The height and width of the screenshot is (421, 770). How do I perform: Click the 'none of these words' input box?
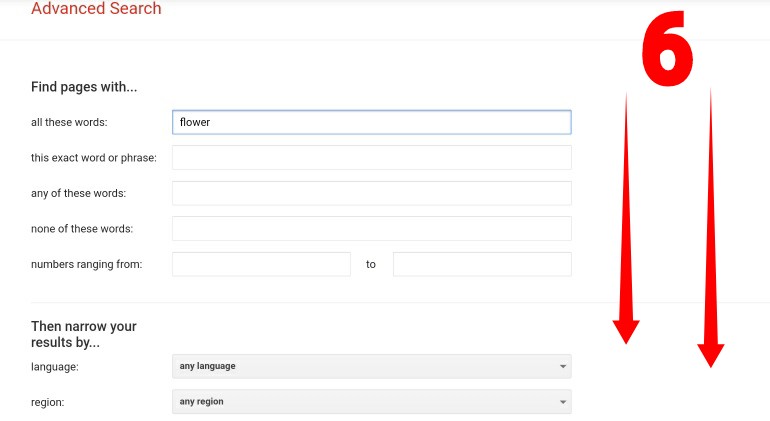click(372, 228)
